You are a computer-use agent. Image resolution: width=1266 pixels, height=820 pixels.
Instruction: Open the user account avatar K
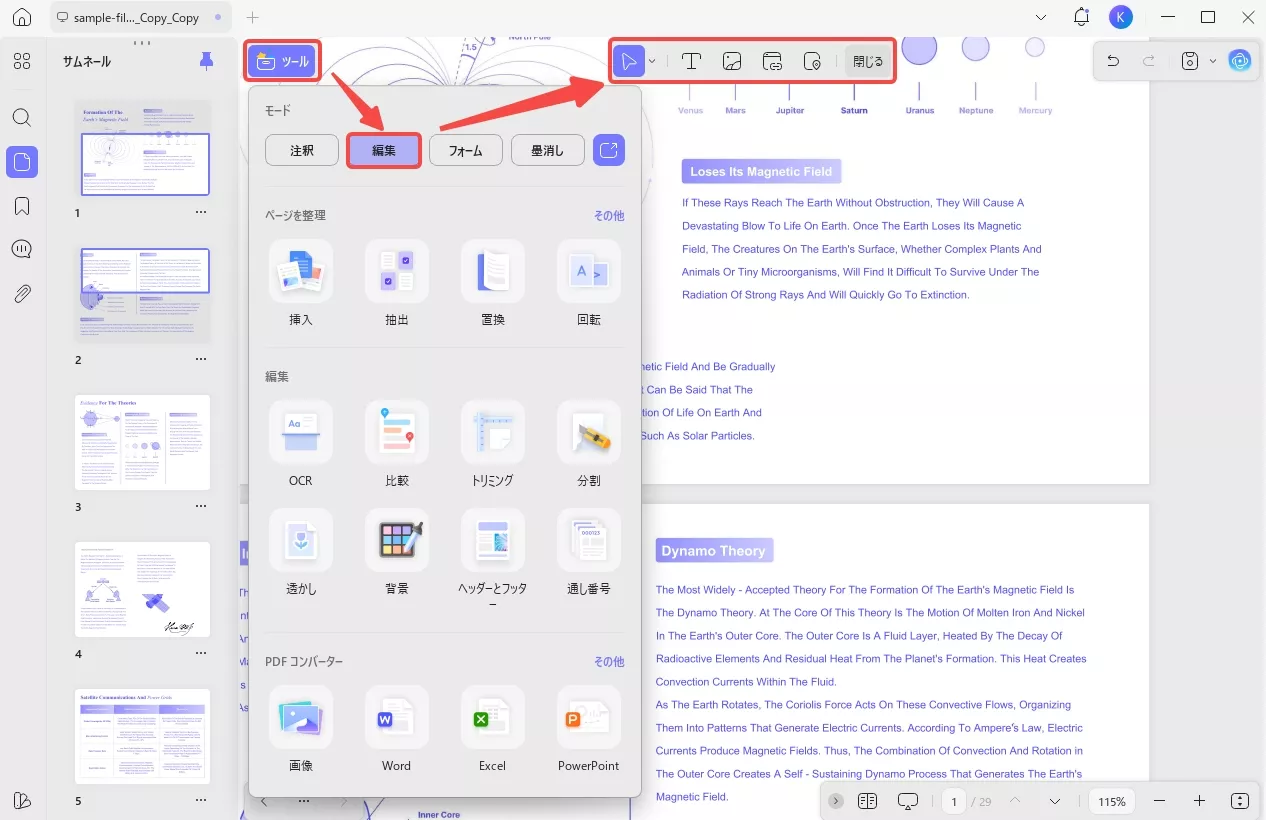pos(1121,17)
